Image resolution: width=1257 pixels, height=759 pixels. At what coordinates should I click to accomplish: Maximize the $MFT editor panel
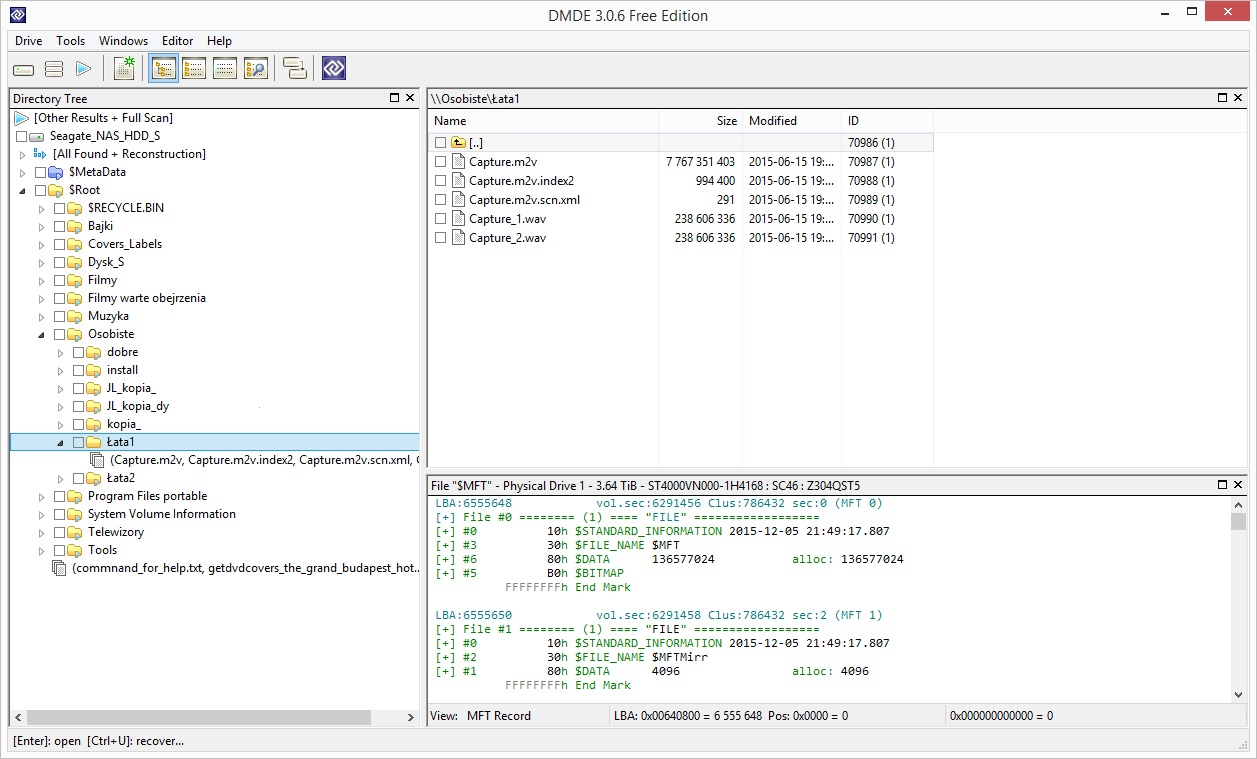click(x=1223, y=485)
